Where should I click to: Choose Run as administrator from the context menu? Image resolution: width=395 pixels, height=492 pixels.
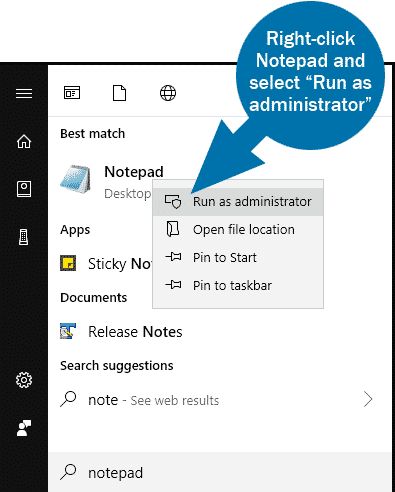click(x=238, y=202)
